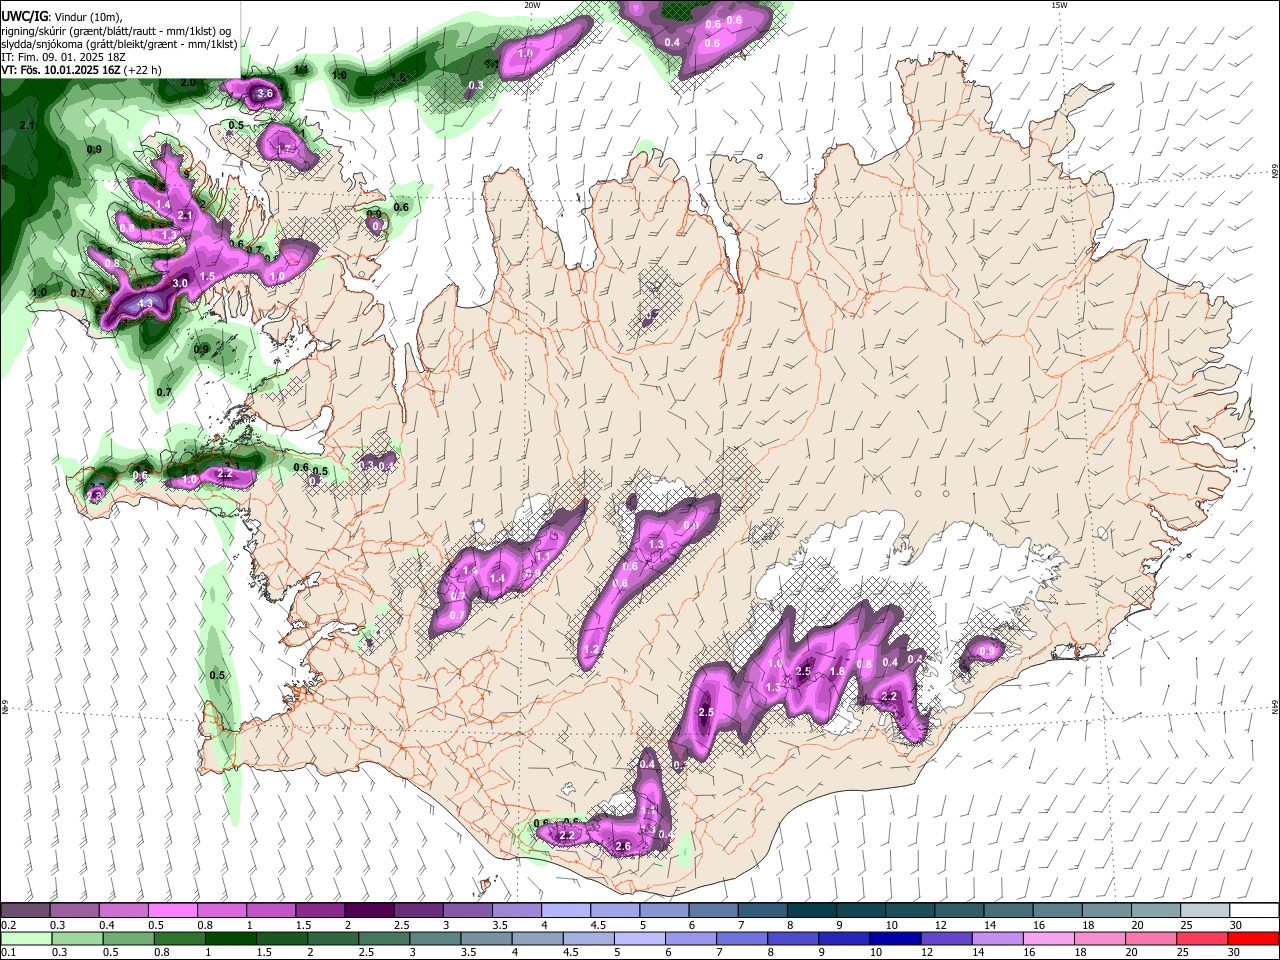The width and height of the screenshot is (1280, 960).
Task: Select the lavender 4–4.5 swatch in upper legend row
Action: (x=566, y=911)
